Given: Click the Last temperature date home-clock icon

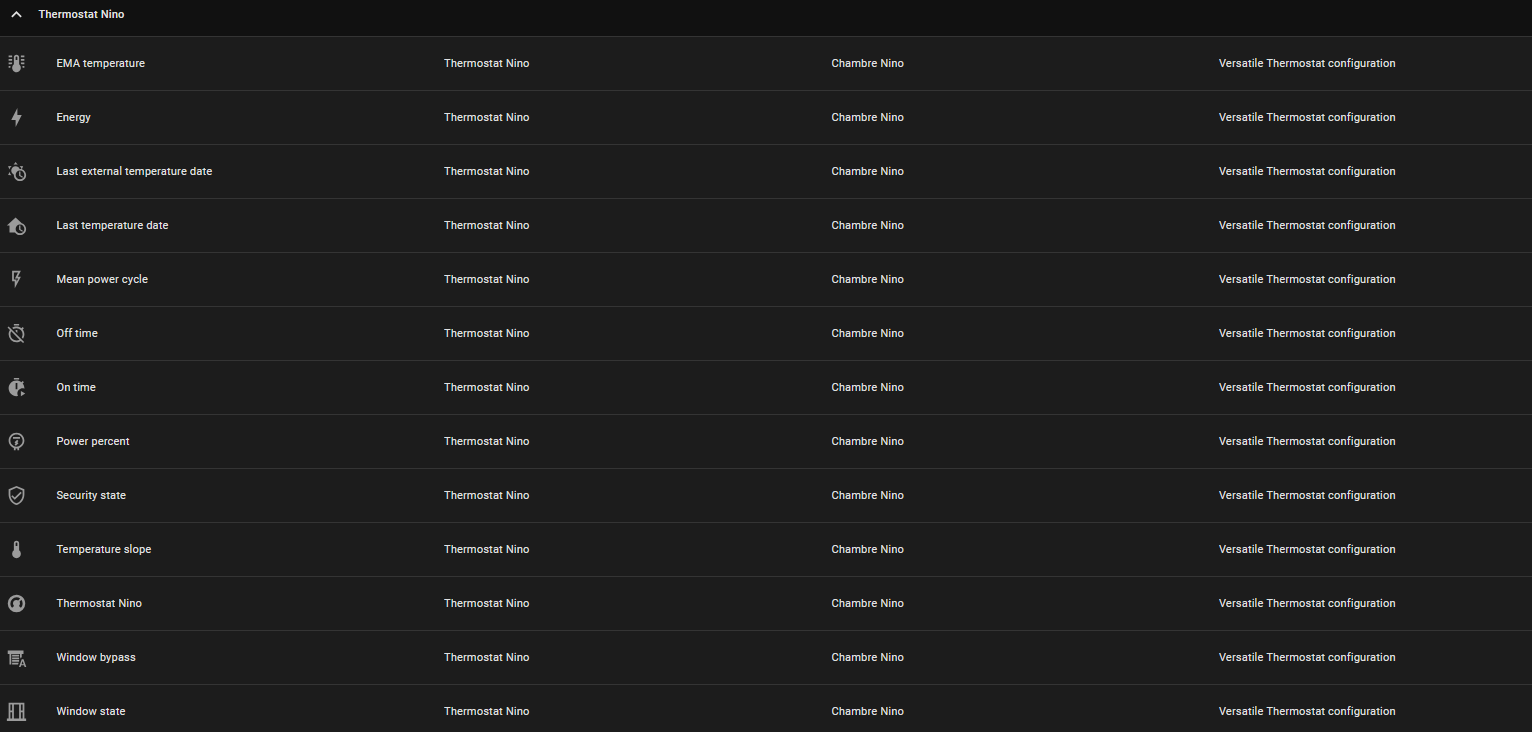Looking at the screenshot, I should click(16, 225).
